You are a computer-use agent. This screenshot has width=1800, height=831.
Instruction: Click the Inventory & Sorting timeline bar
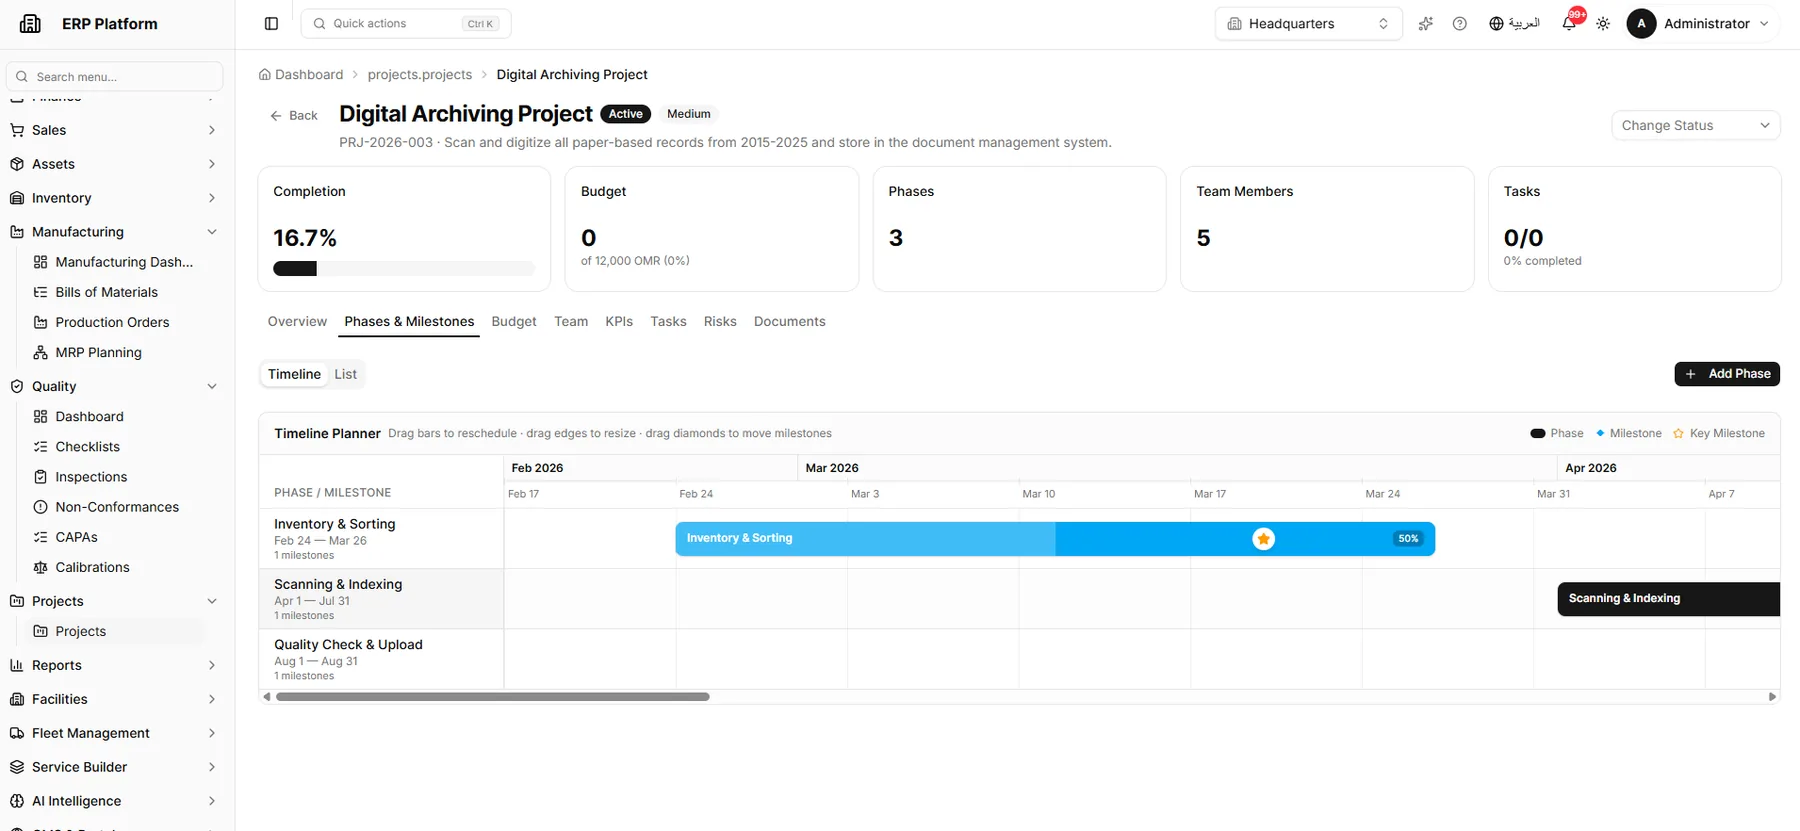tap(1055, 539)
